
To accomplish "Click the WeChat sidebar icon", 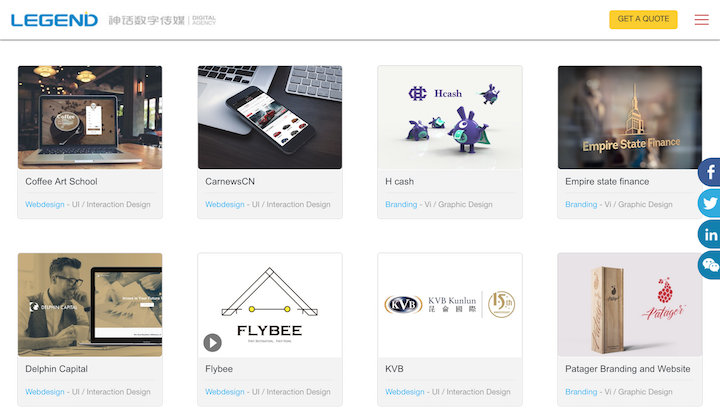I will coord(709,265).
